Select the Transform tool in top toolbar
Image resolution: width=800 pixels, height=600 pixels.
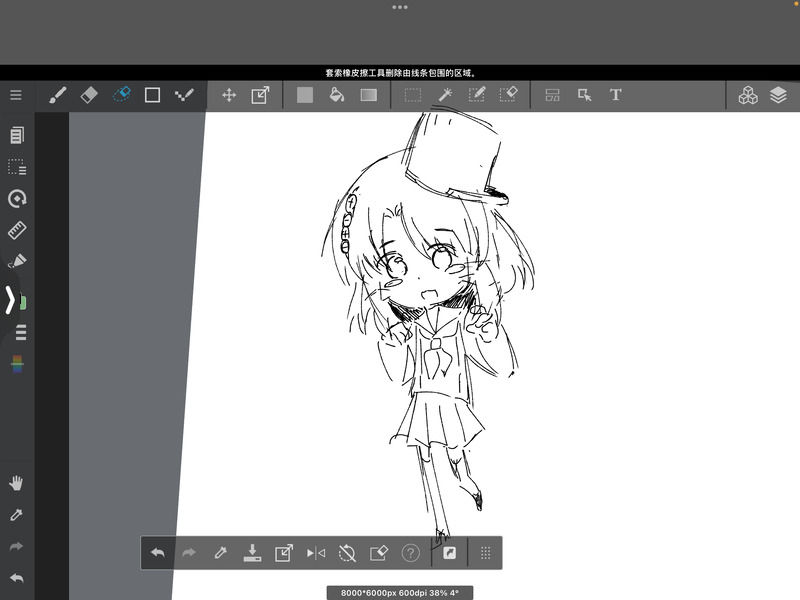(x=260, y=95)
